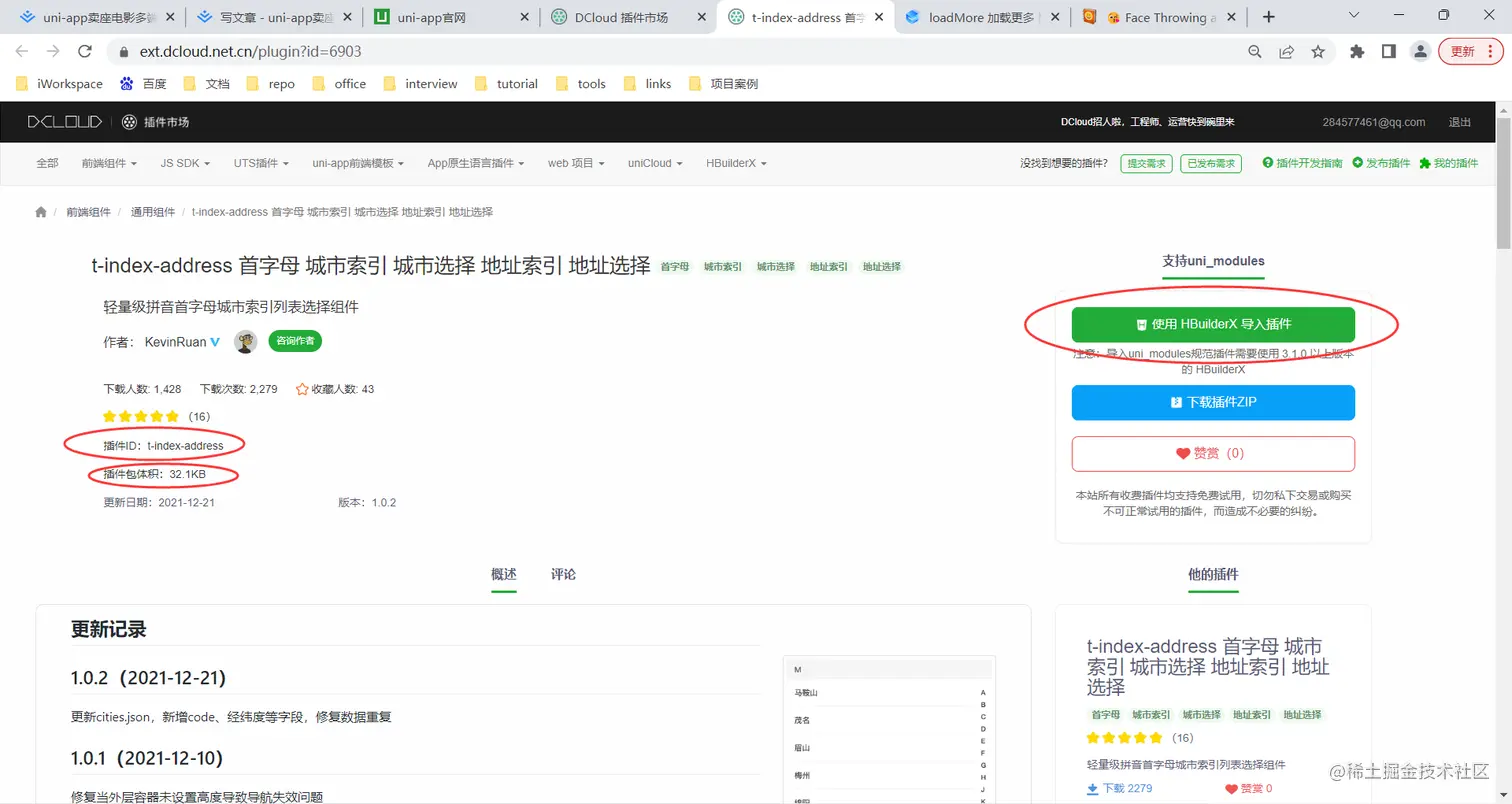Screen dimensions: 1512x804
Task: Expand the App原生语言插件 dropdown
Action: click(476, 163)
